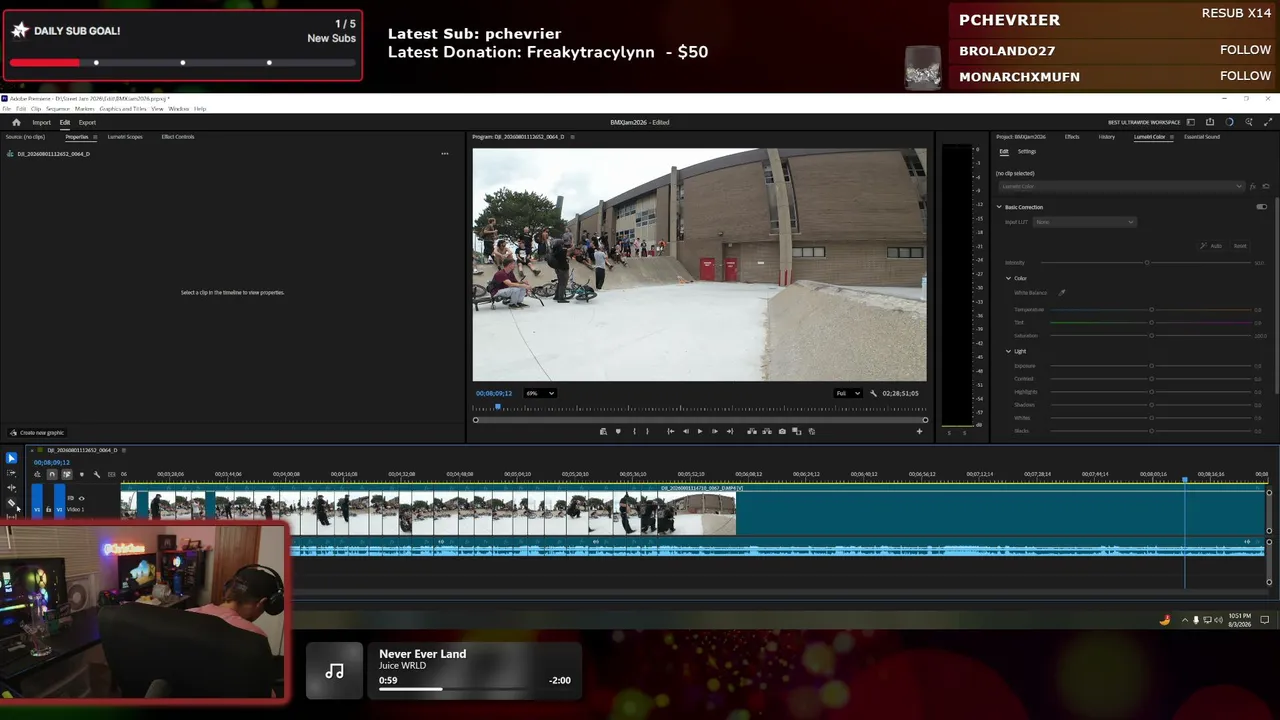
Task: Jump to In point in Program Monitor
Action: tap(670, 431)
